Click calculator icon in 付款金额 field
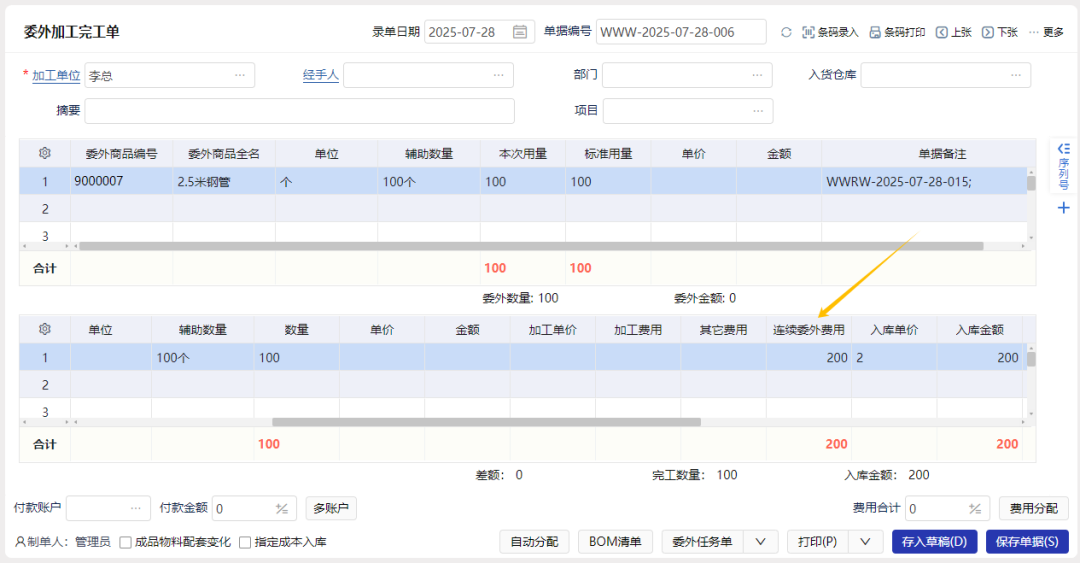This screenshot has height=563, width=1080. point(282,509)
